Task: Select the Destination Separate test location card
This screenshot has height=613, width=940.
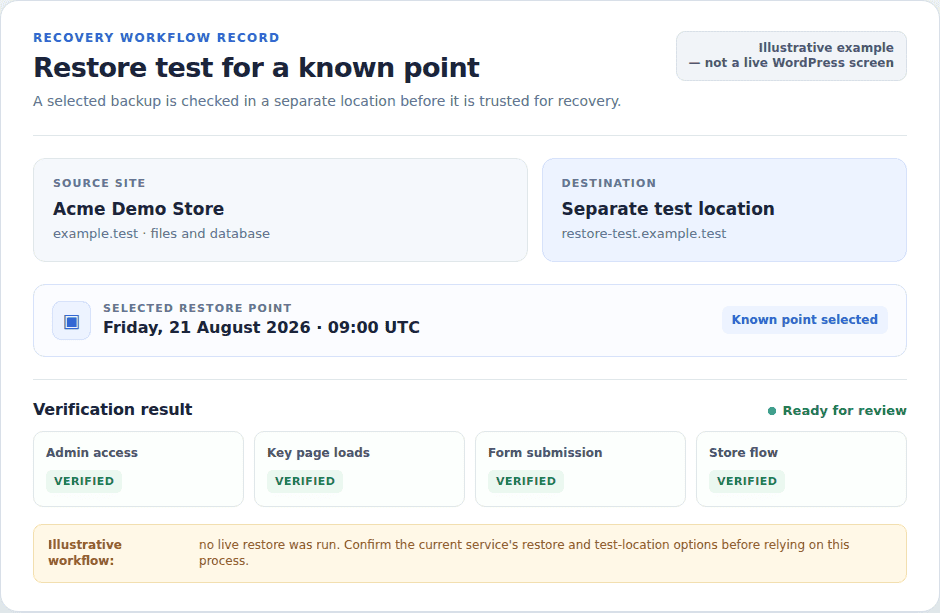Action: 724,210
